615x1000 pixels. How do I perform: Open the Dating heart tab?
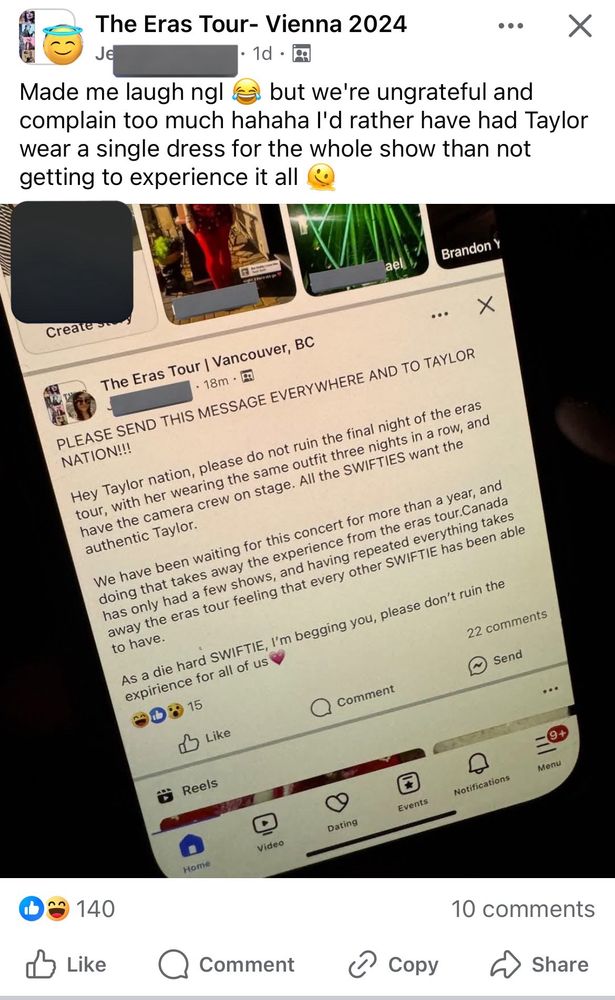pos(339,811)
